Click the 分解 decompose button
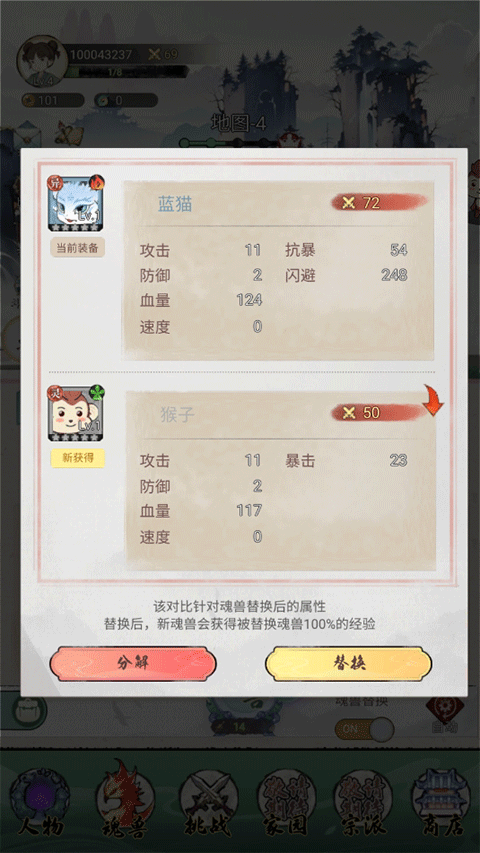 point(133,663)
